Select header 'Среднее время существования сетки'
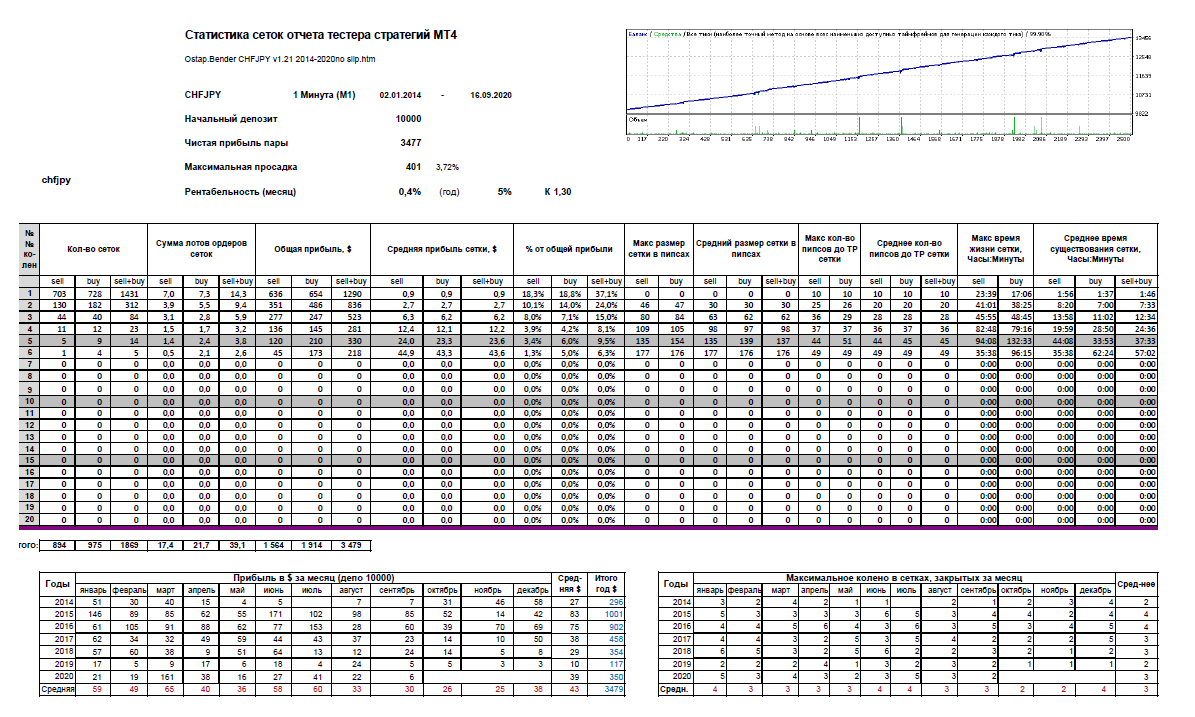Image resolution: width=1195 pixels, height=717 pixels. coord(1095,248)
